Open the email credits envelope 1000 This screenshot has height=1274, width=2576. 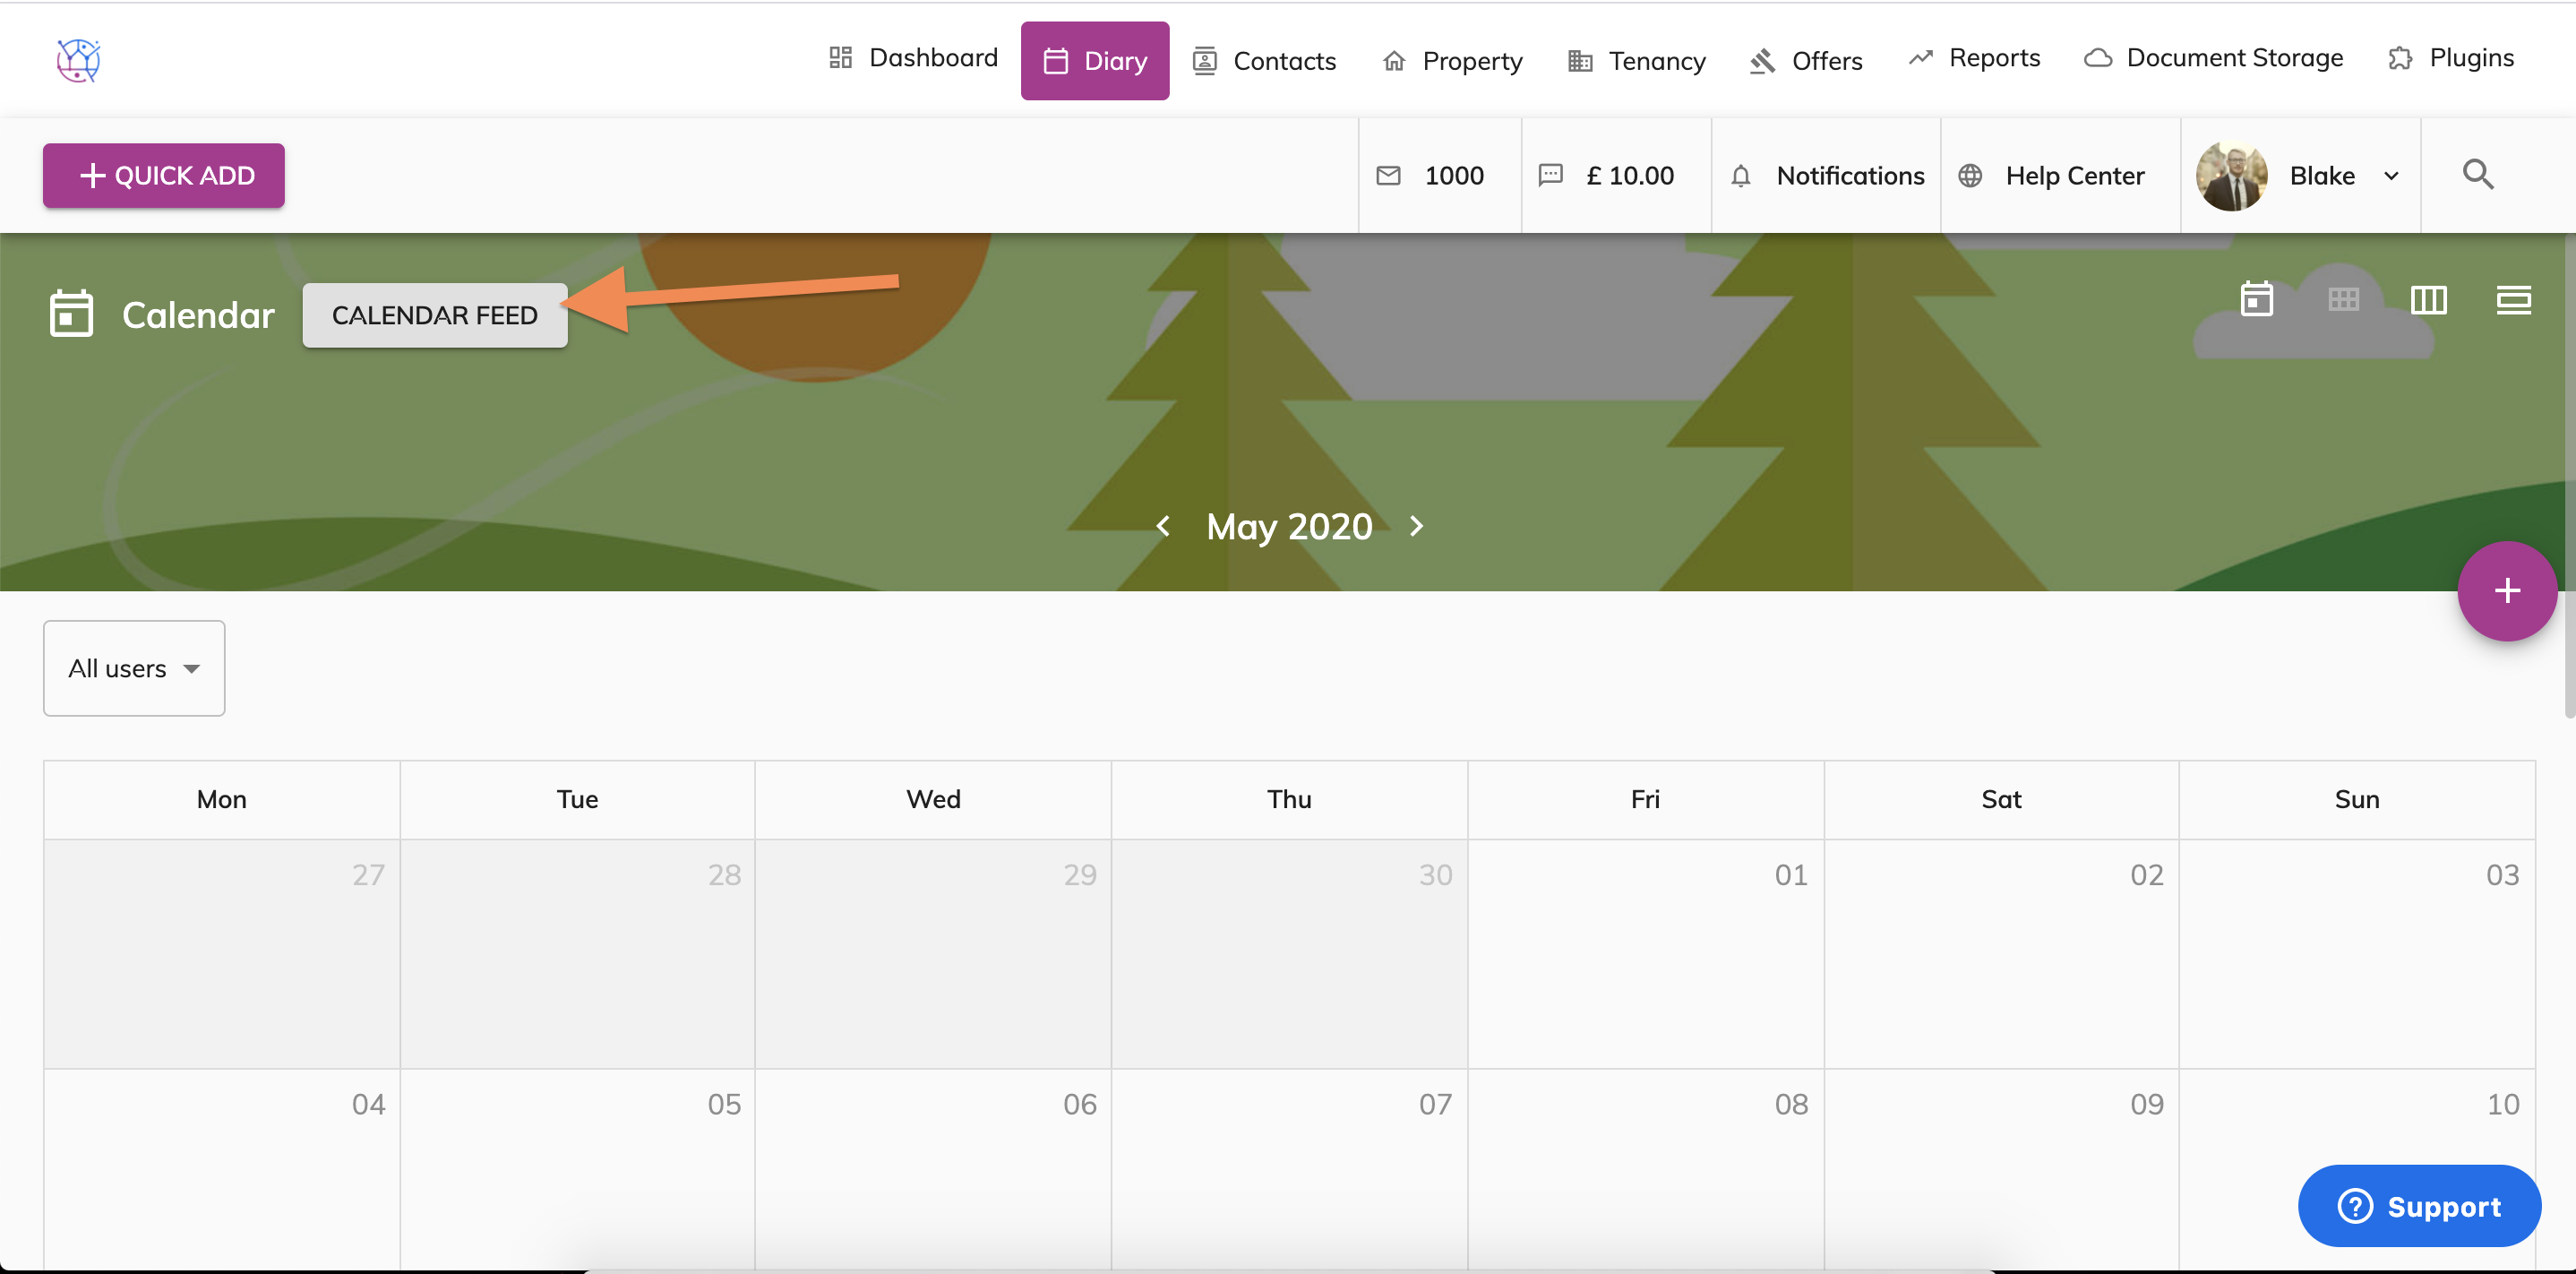pos(1432,176)
